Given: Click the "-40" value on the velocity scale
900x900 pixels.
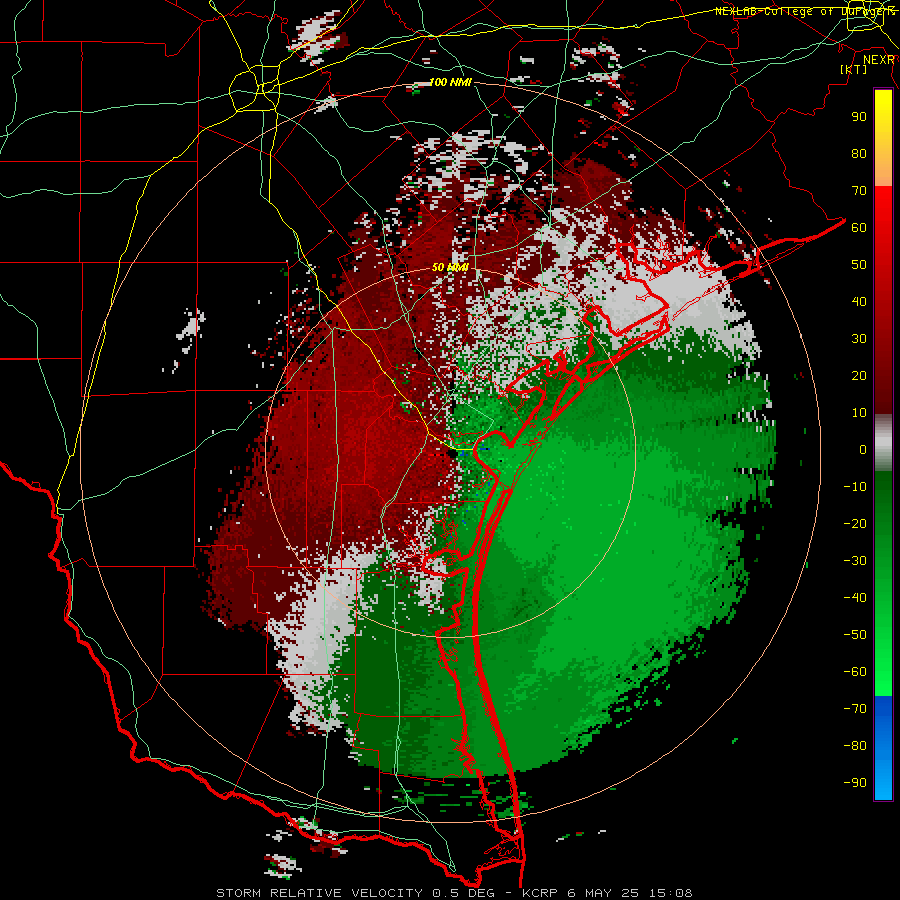Looking at the screenshot, I should [855, 598].
